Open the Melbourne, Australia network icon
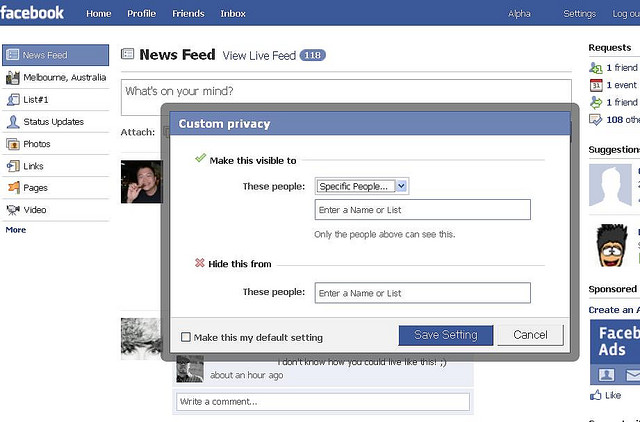 pyautogui.click(x=13, y=78)
